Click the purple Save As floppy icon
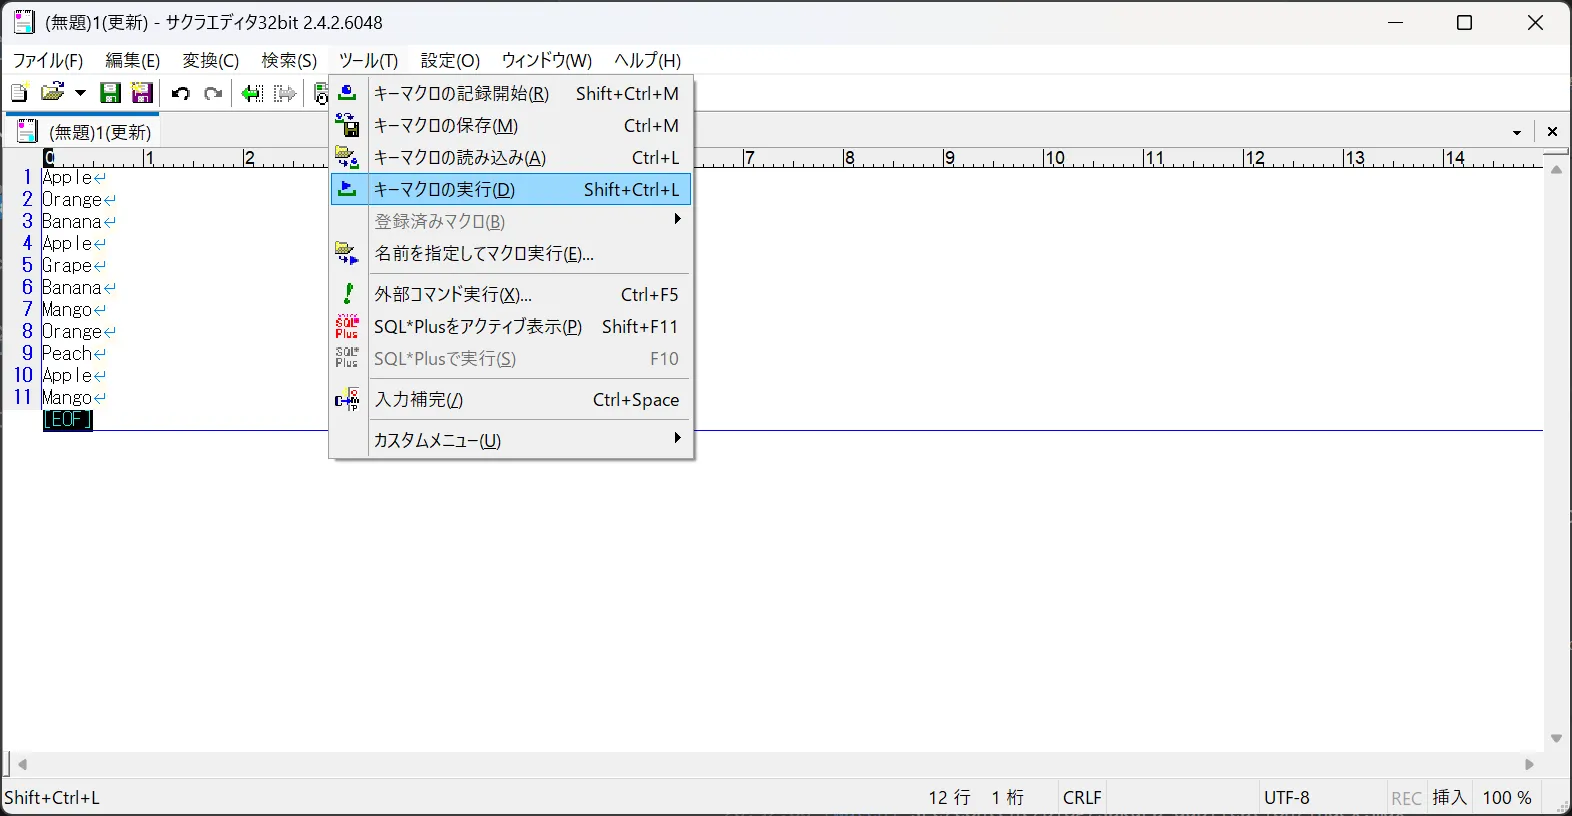 [142, 93]
